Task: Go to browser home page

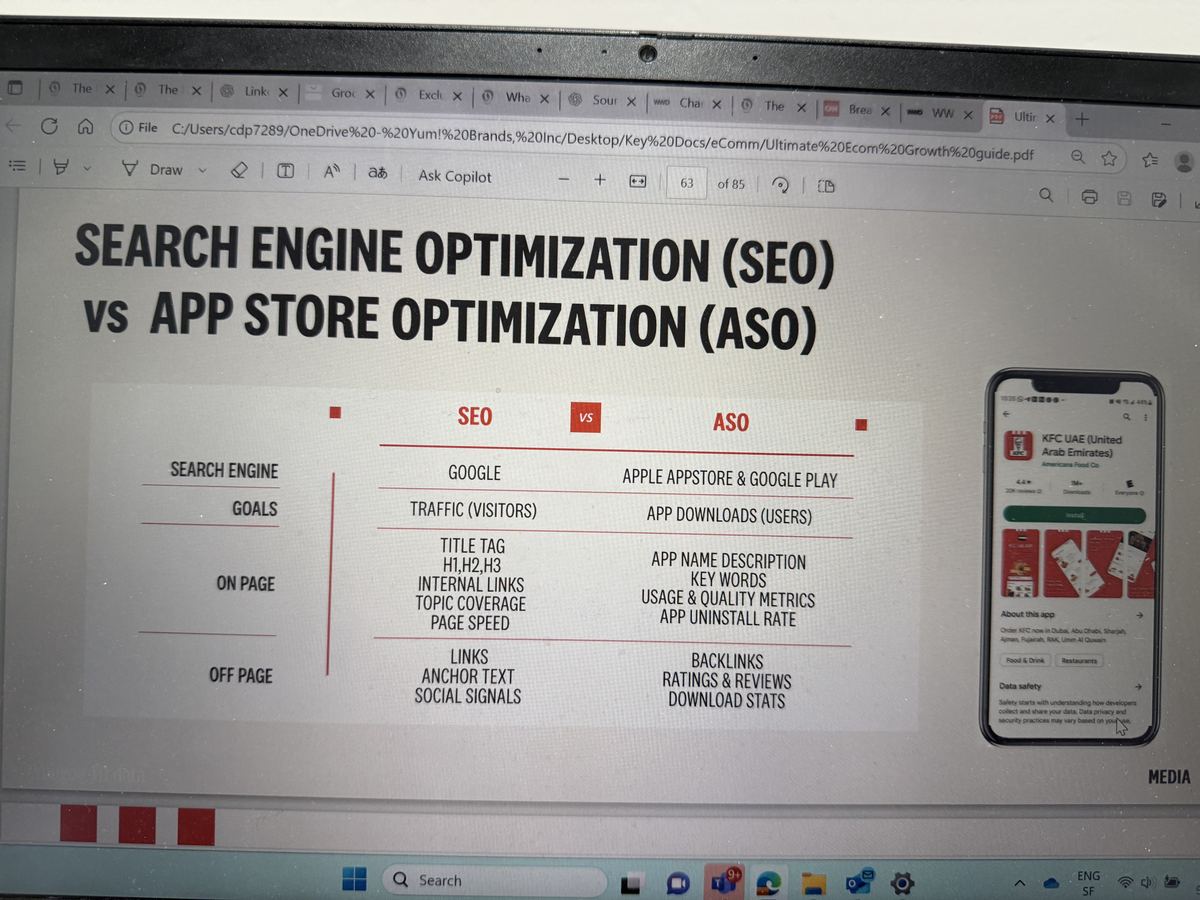Action: pyautogui.click(x=86, y=127)
